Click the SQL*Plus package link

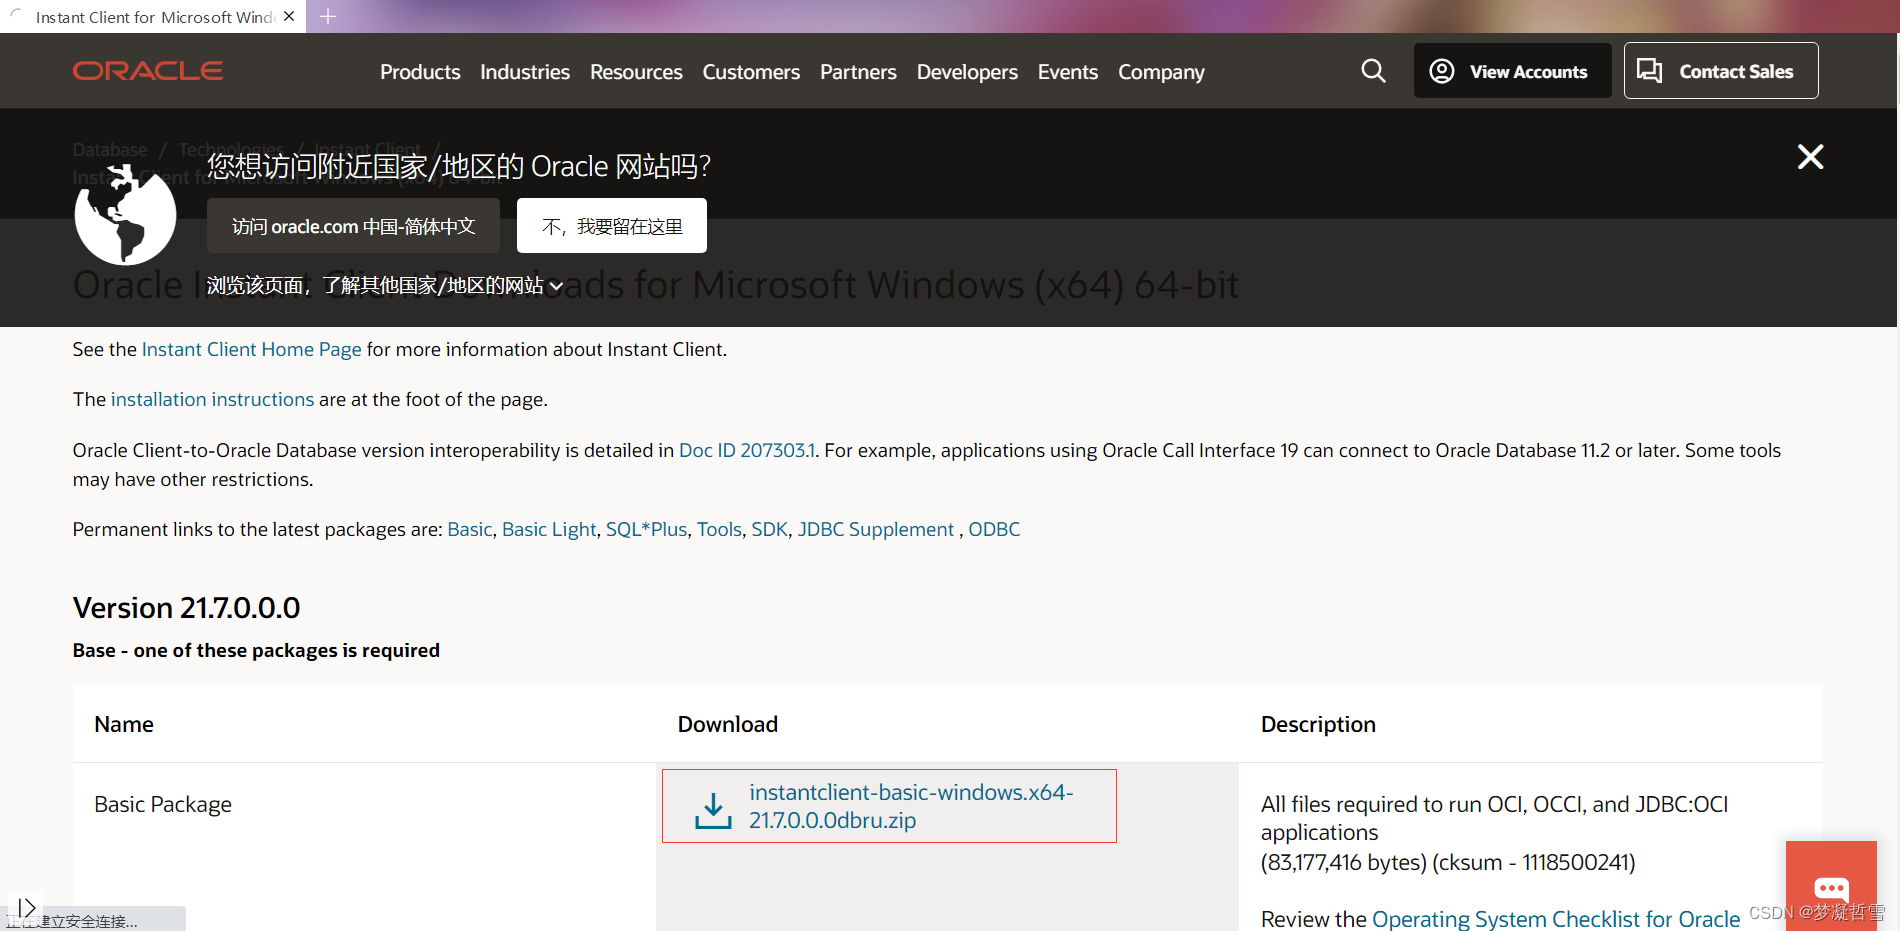tap(646, 529)
